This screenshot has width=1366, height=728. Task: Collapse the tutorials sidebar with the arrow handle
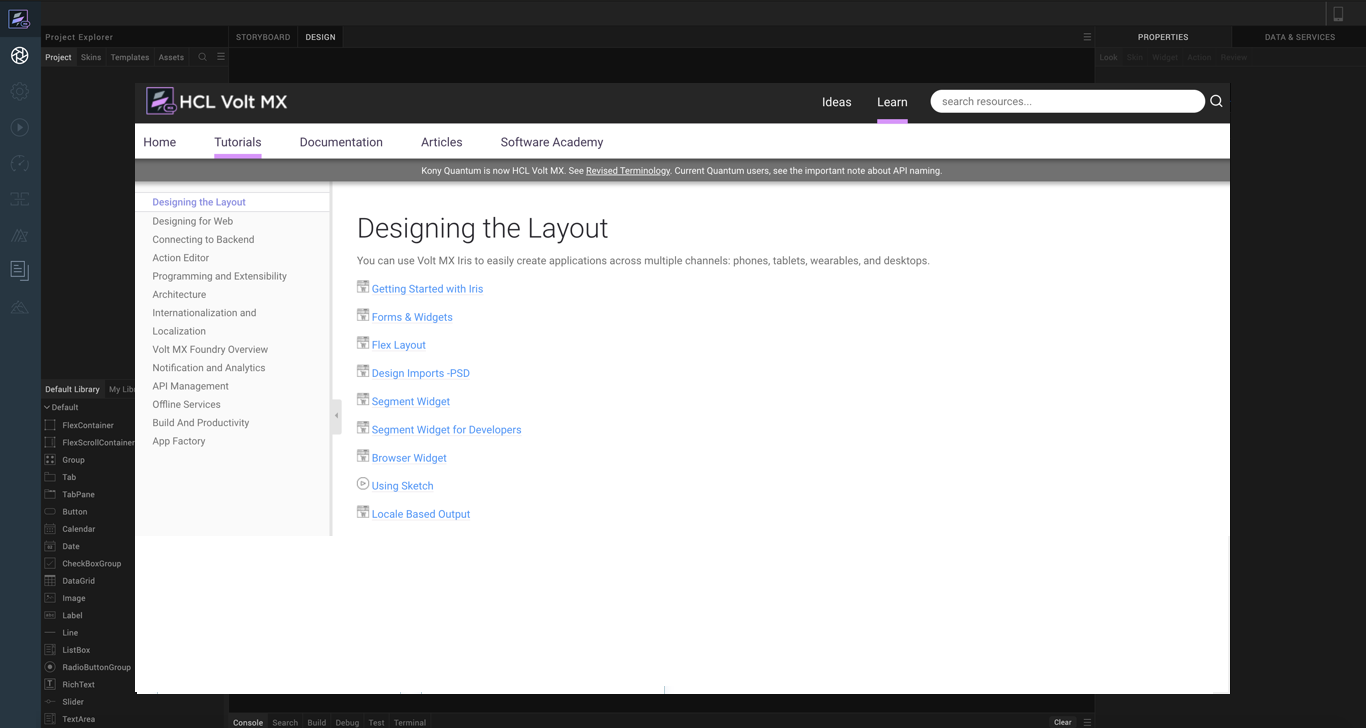point(337,416)
